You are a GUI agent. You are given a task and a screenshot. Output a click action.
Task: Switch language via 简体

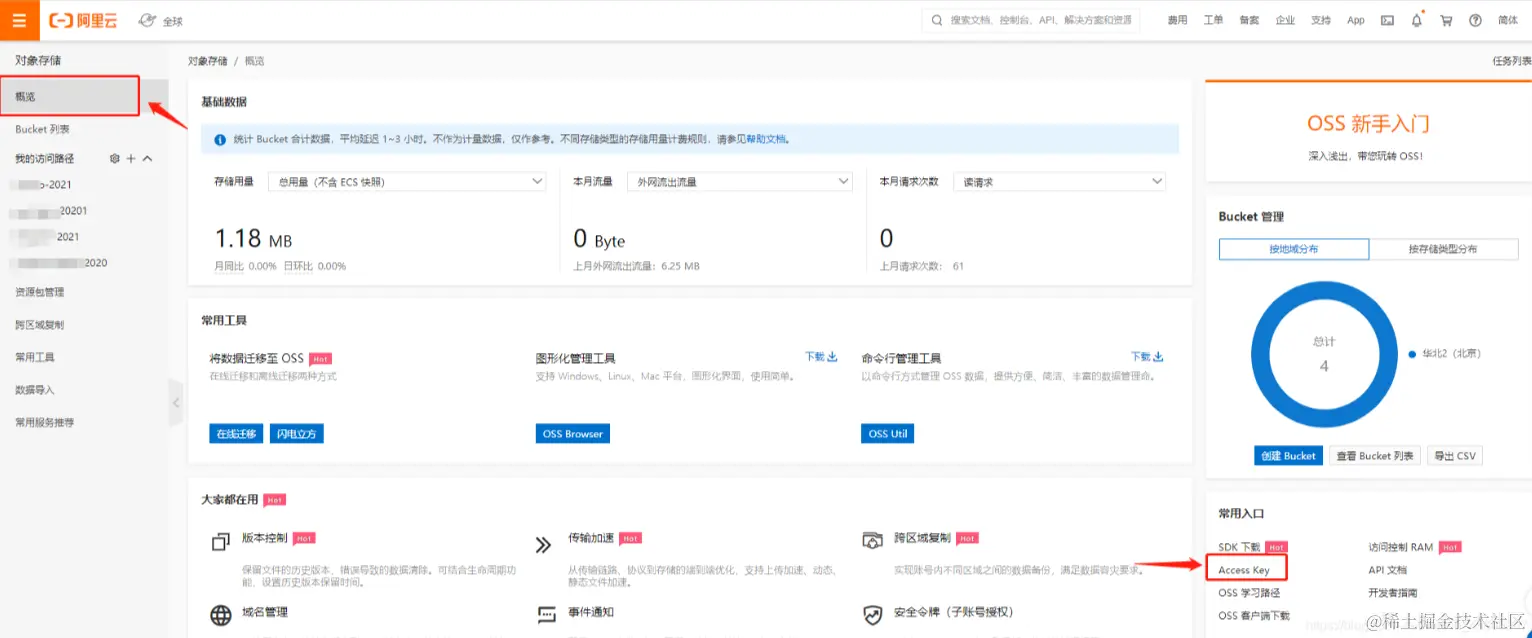(1507, 20)
